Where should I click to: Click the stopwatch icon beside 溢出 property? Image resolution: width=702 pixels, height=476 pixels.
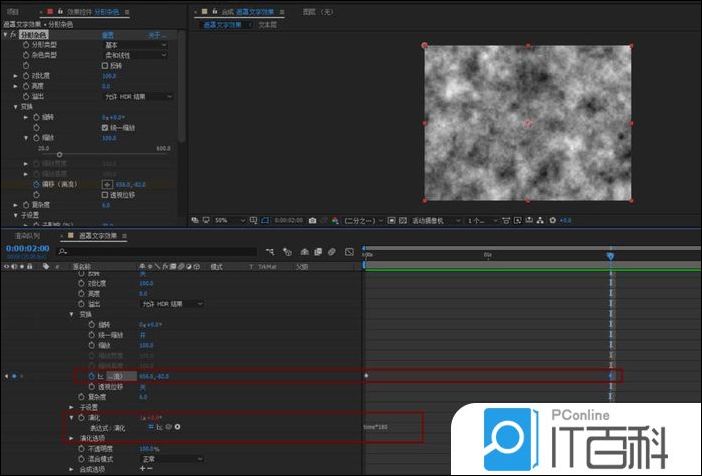25,96
